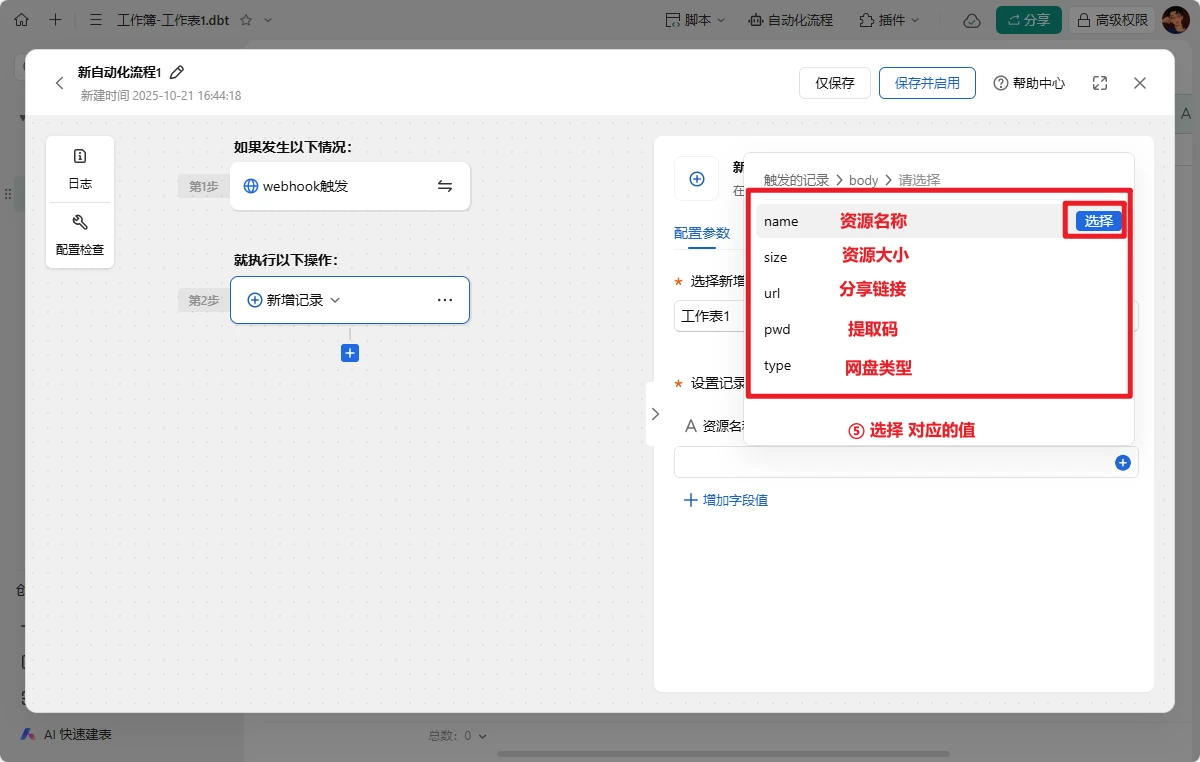Click the 保存并启用 button
Viewport: 1200px width, 762px height.
[x=927, y=83]
